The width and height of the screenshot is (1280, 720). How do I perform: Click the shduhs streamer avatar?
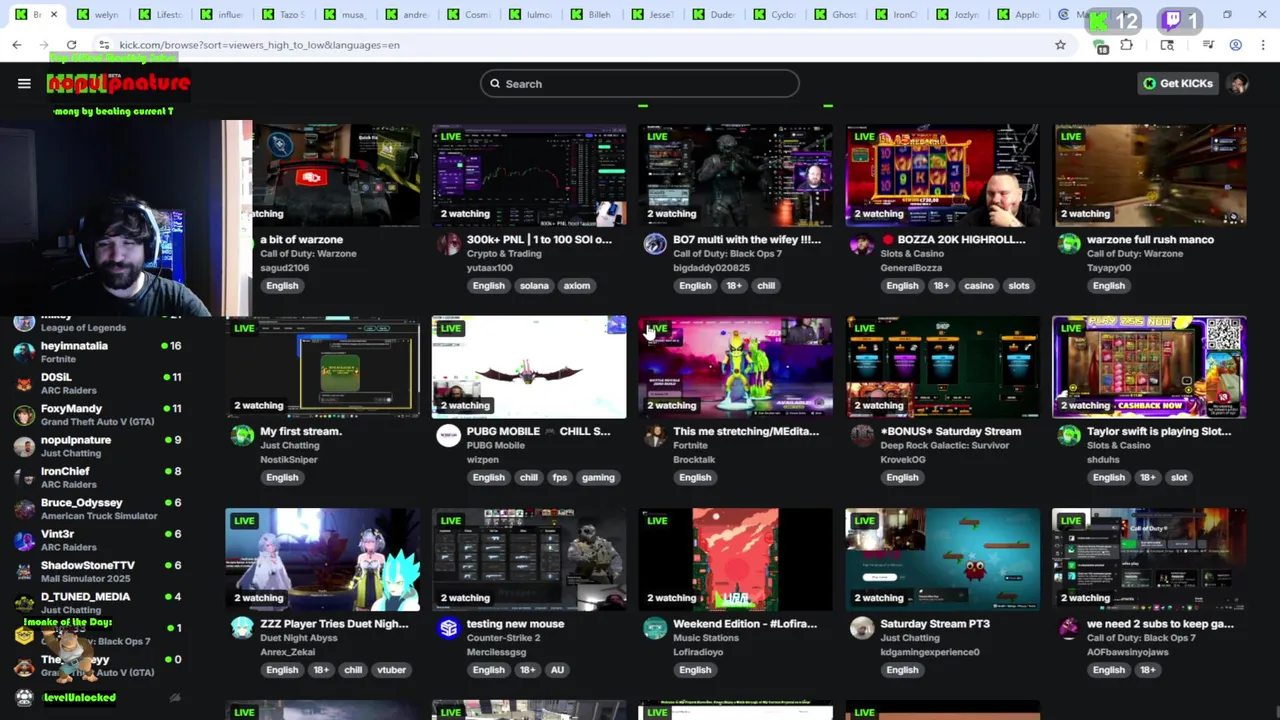pyautogui.click(x=1069, y=435)
